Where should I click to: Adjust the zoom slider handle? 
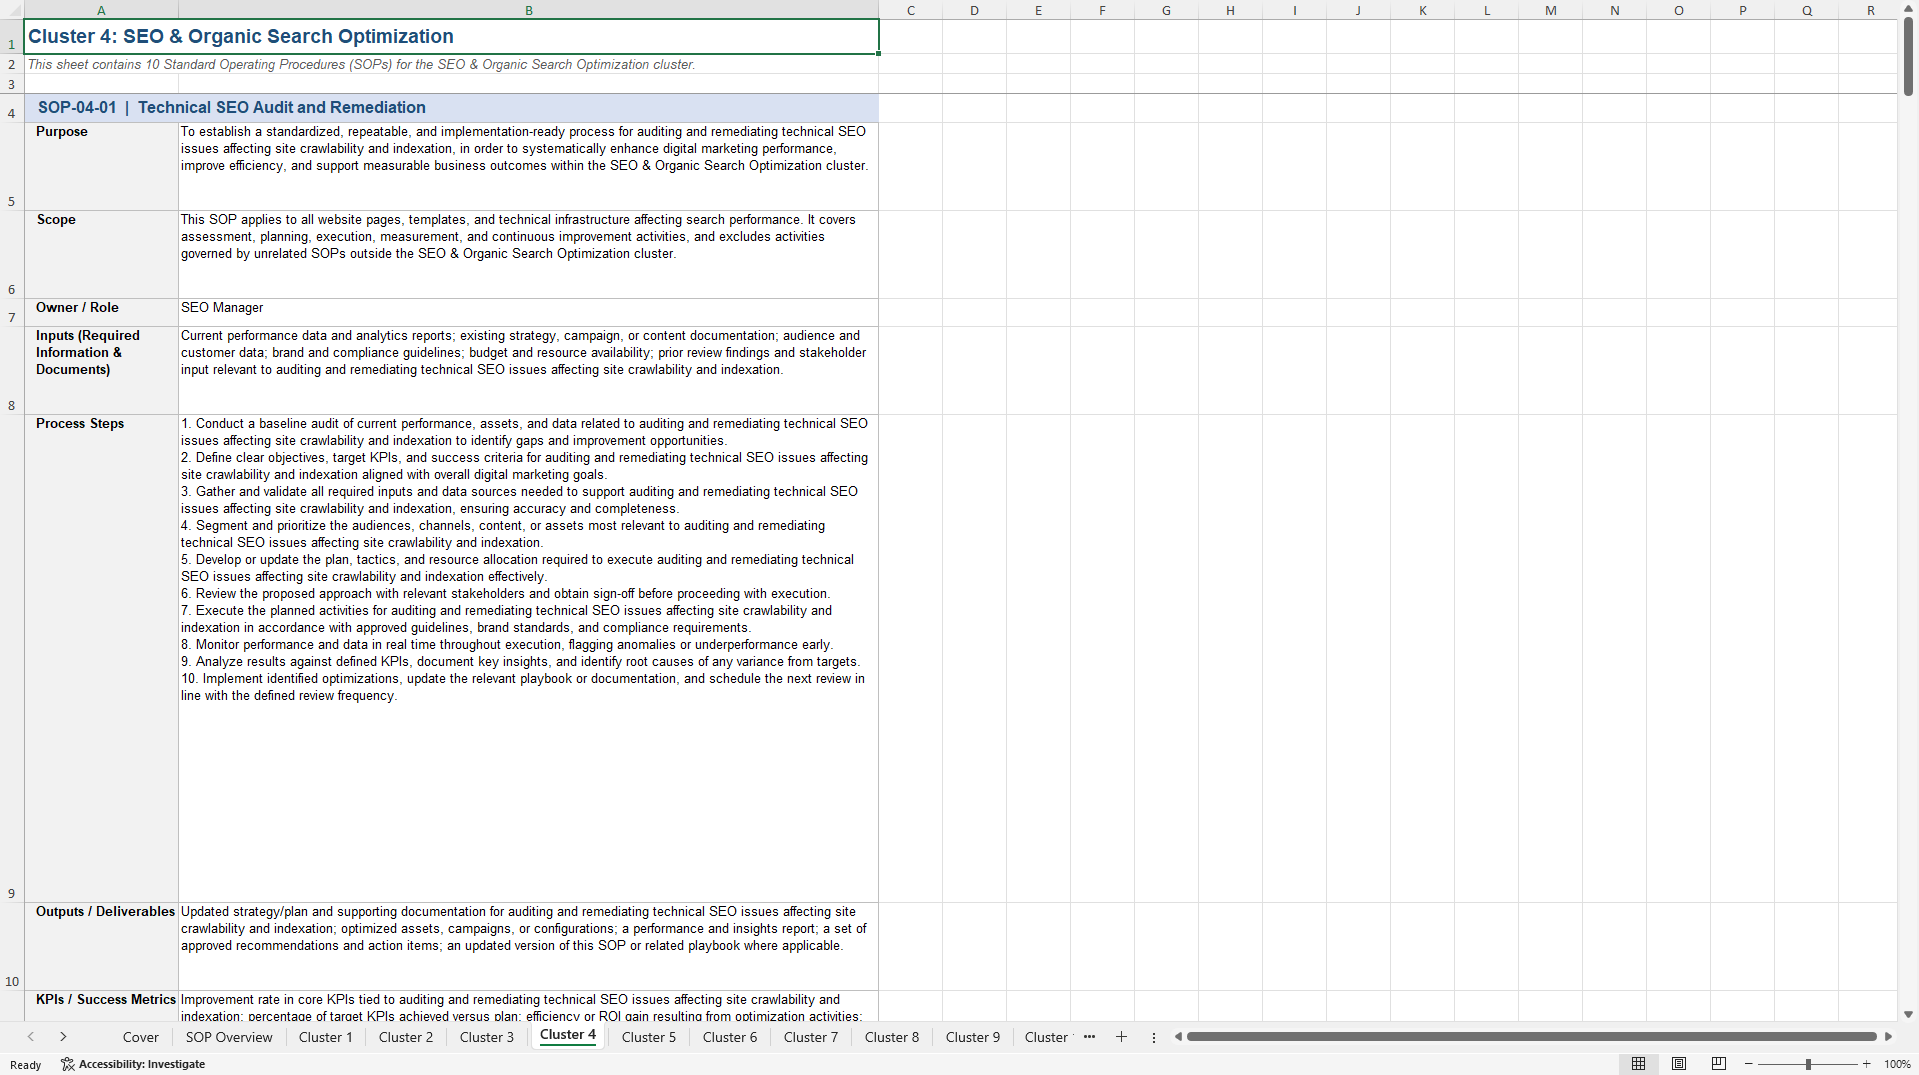1808,1064
